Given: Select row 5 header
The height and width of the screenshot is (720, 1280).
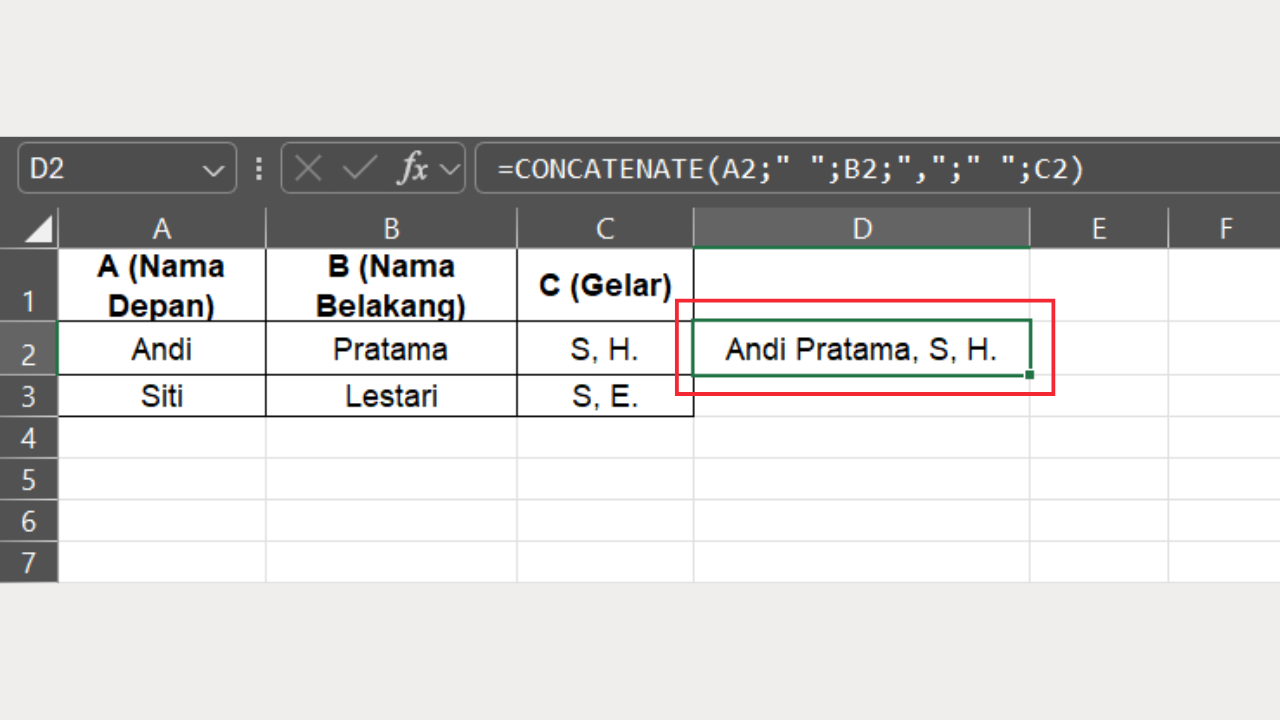Looking at the screenshot, I should point(28,479).
